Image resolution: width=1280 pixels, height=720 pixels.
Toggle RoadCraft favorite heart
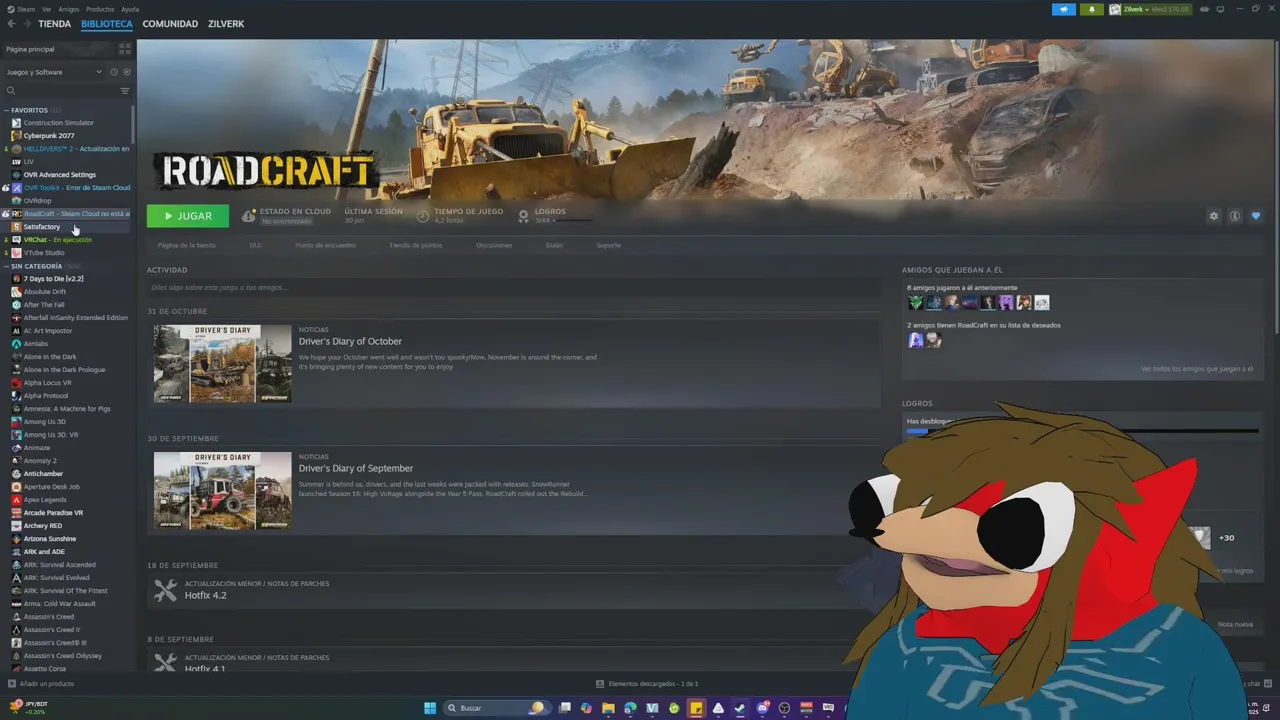tap(1256, 216)
